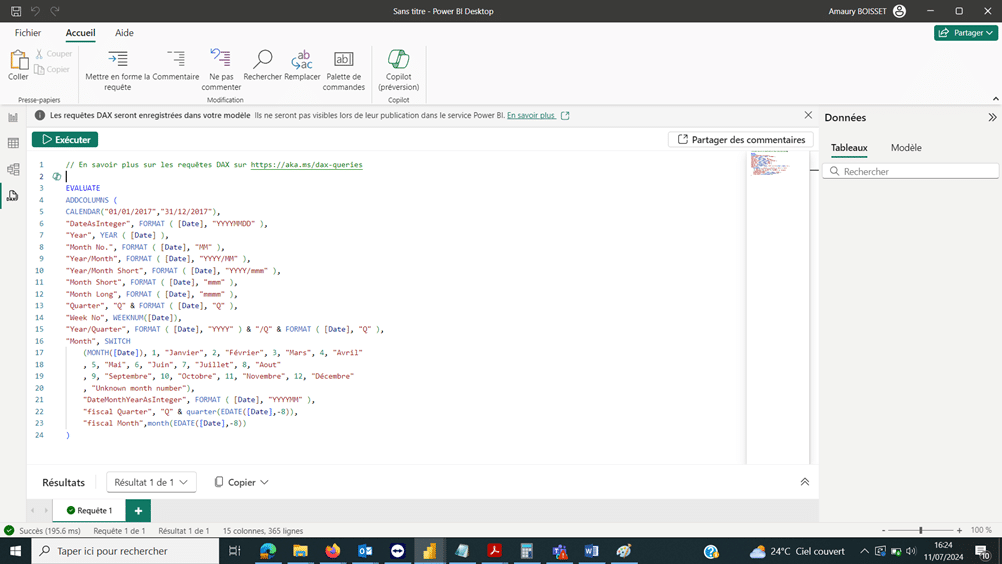The image size is (1002, 564).
Task: Click the Copier icon in ribbon
Action: tap(40, 69)
